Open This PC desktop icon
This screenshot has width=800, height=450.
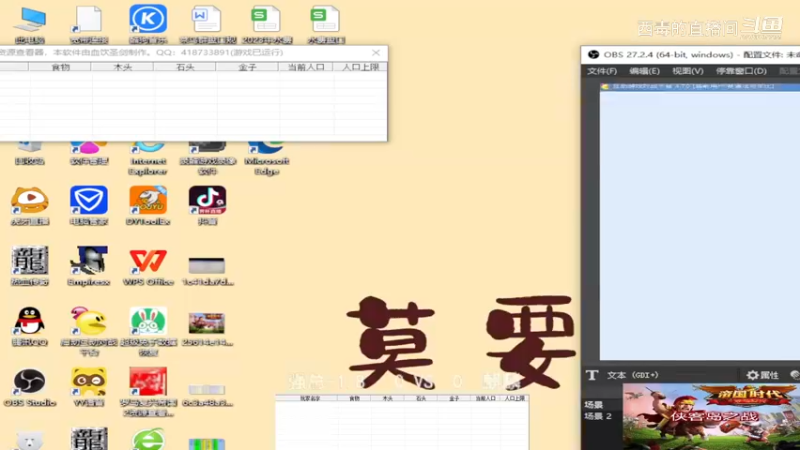coord(30,20)
